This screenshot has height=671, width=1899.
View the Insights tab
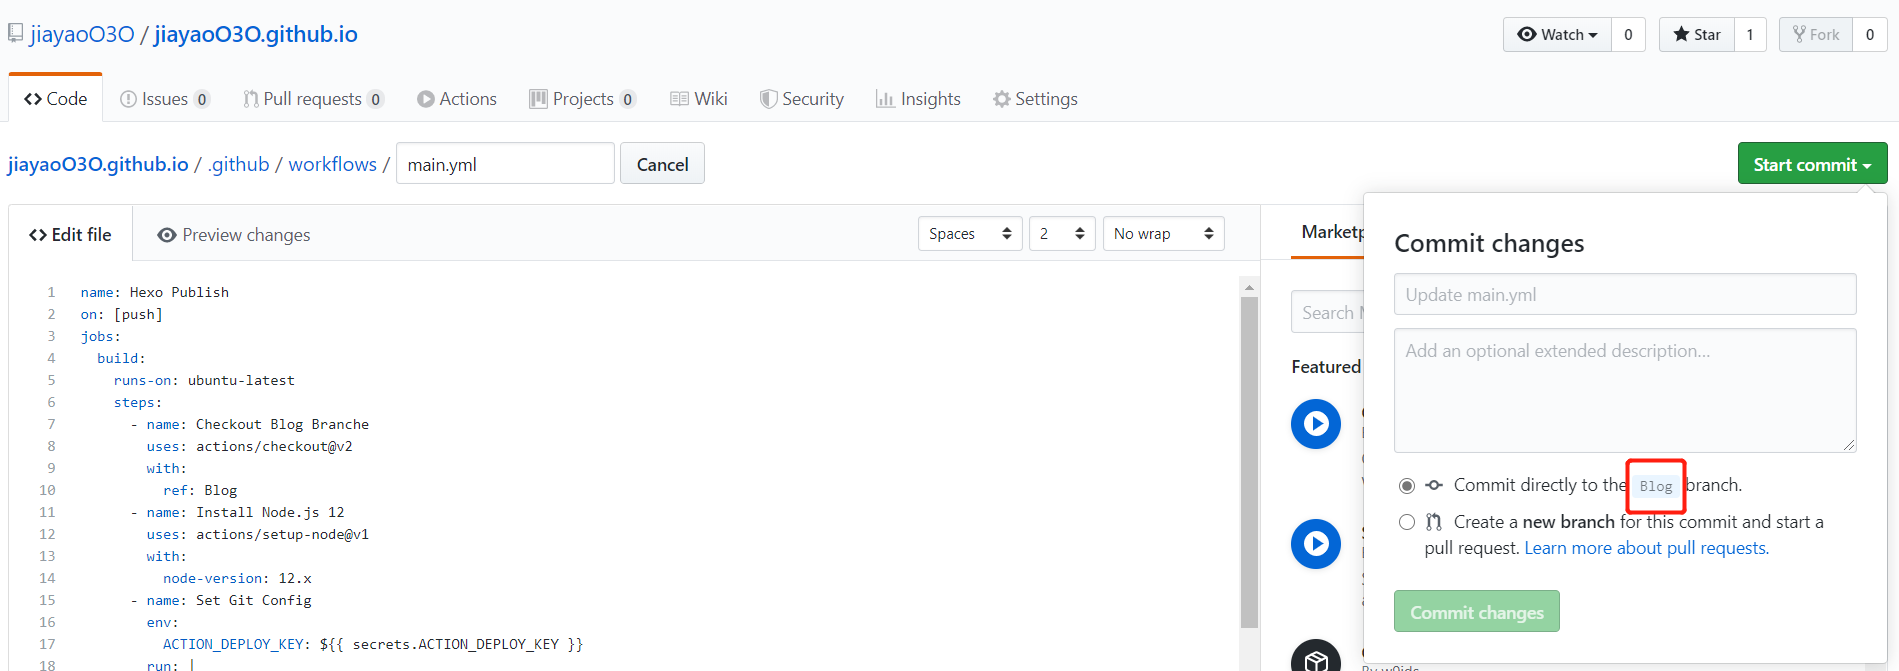918,99
